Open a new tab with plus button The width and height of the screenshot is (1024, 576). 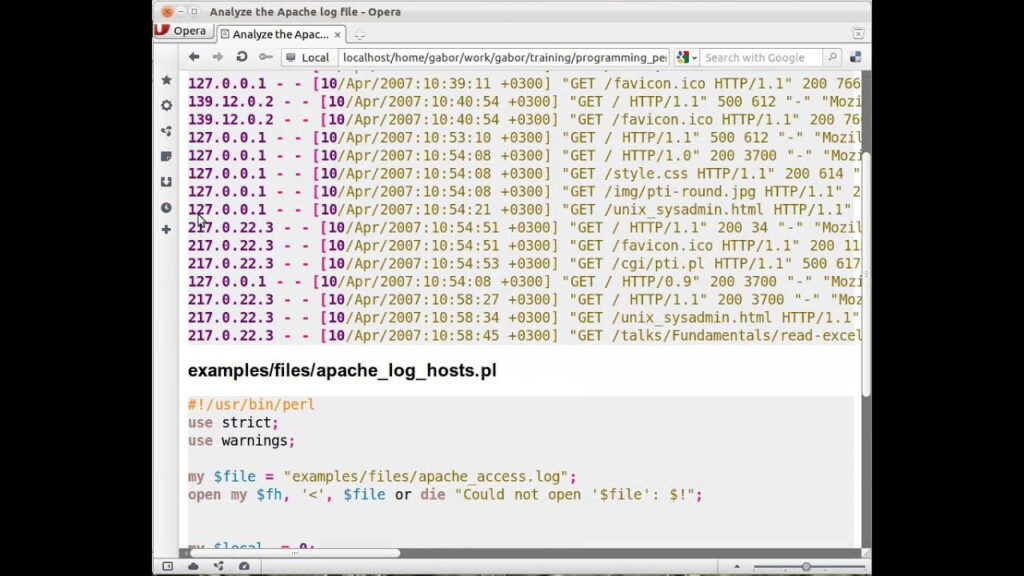click(359, 35)
